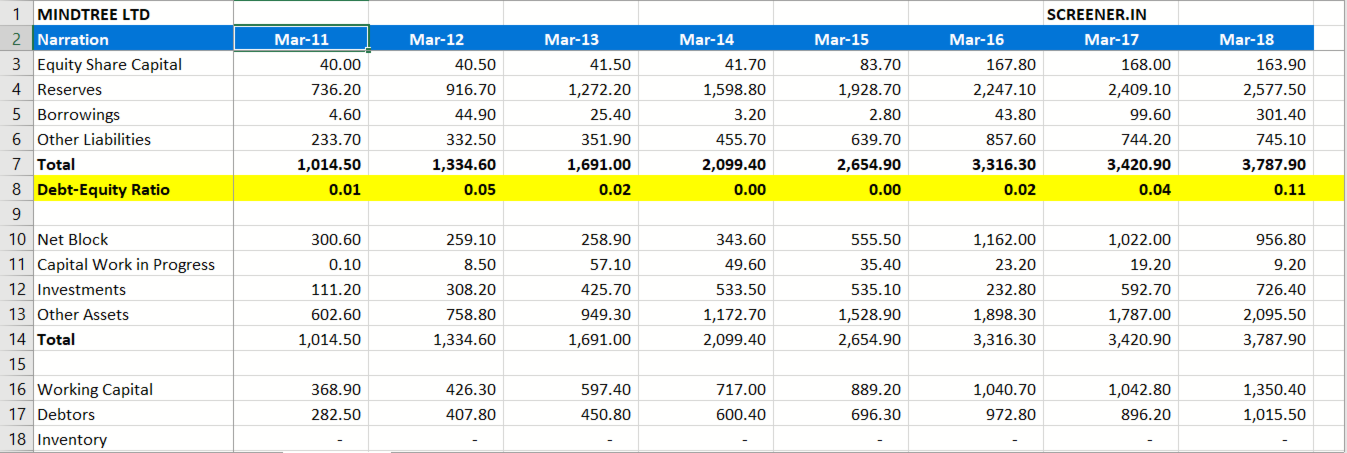The height and width of the screenshot is (453, 1347).
Task: Click Borrowings value 44.90
Action: 476,114
